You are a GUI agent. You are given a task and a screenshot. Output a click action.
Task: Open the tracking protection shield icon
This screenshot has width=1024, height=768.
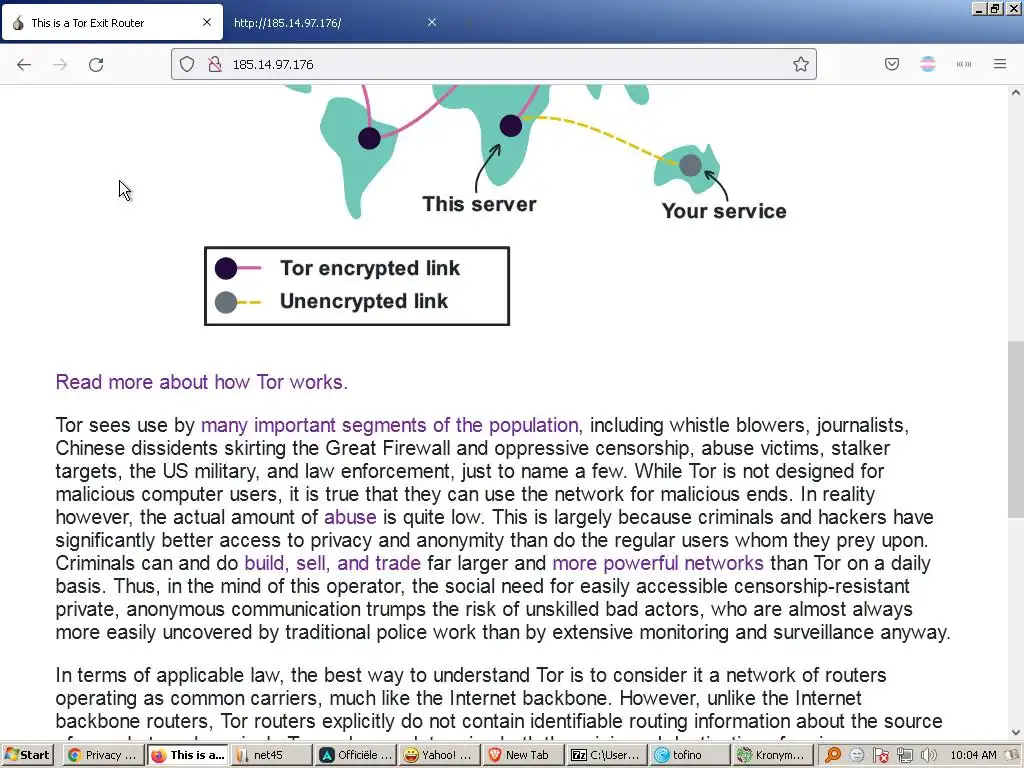[x=187, y=64]
